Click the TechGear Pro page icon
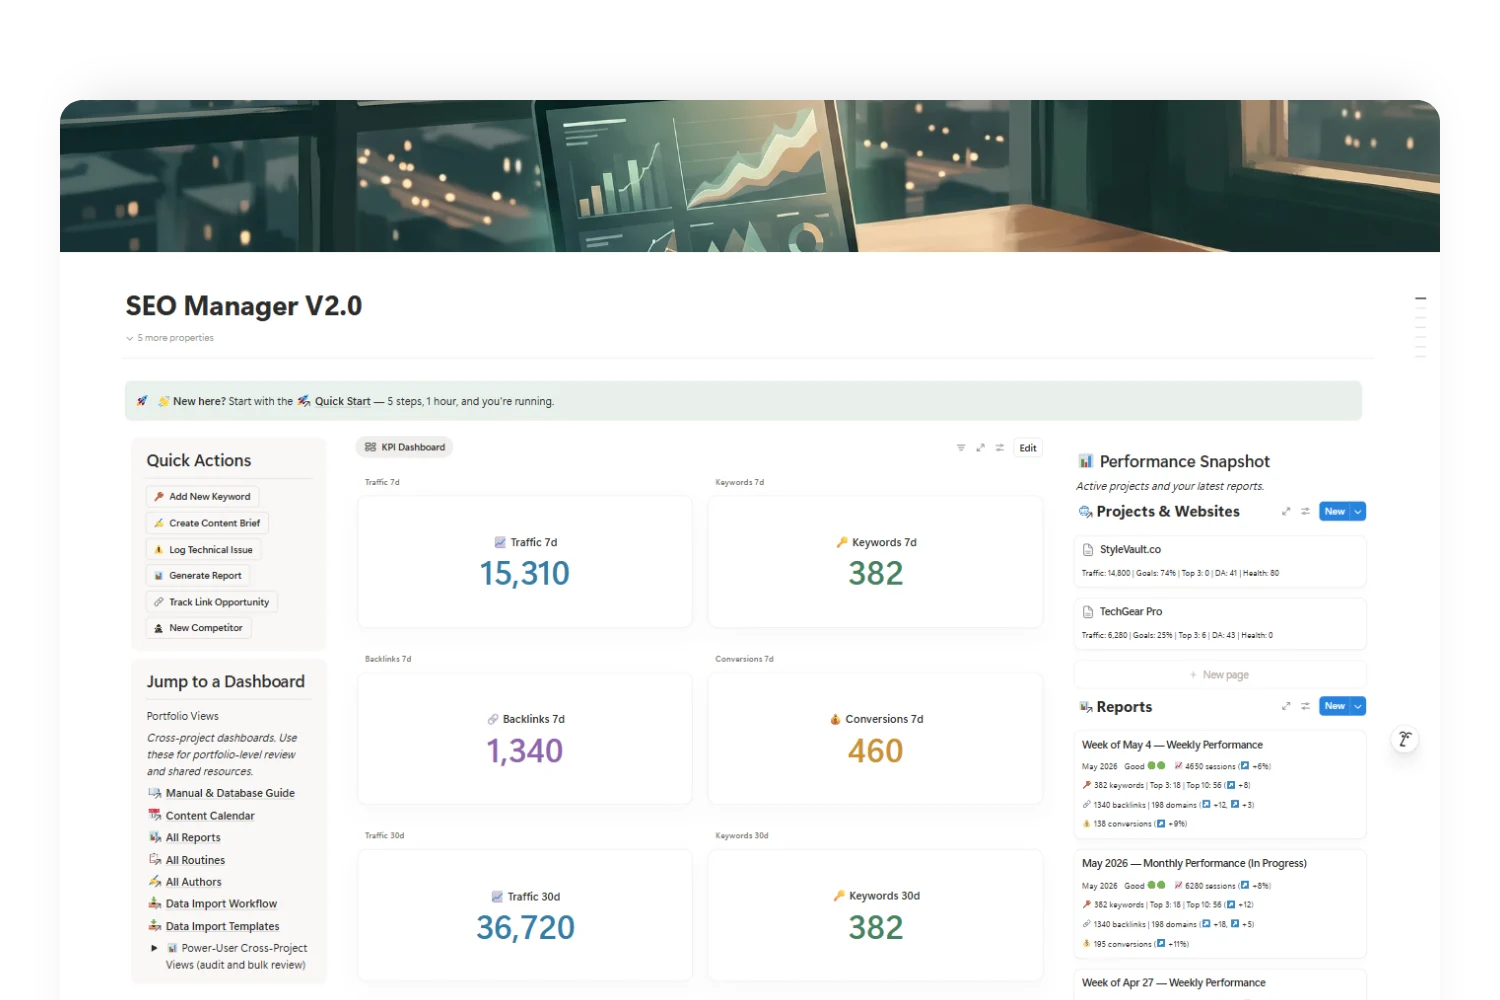Screen dimensions: 1500x1000 [x=1088, y=611]
